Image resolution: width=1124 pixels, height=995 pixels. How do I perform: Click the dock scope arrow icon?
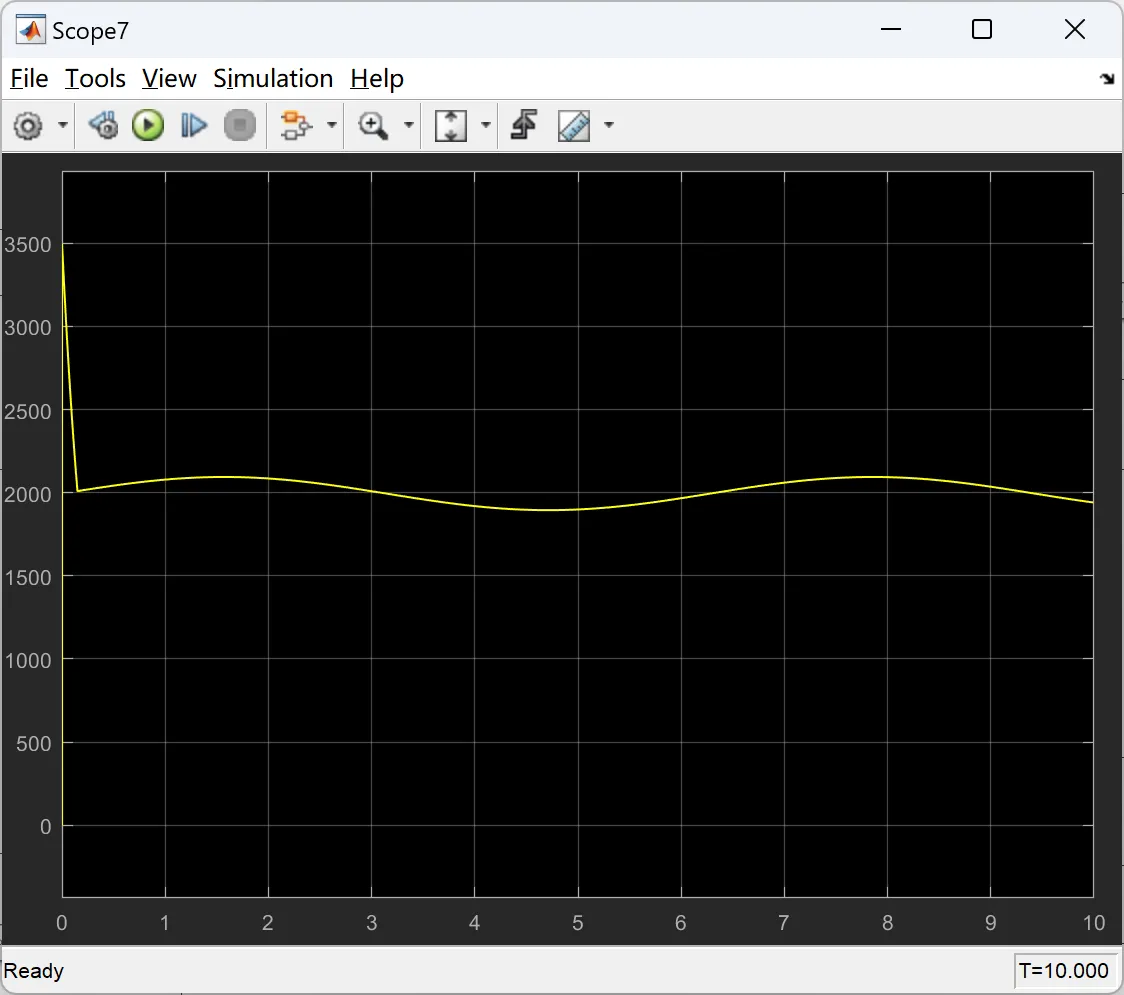click(x=1107, y=79)
